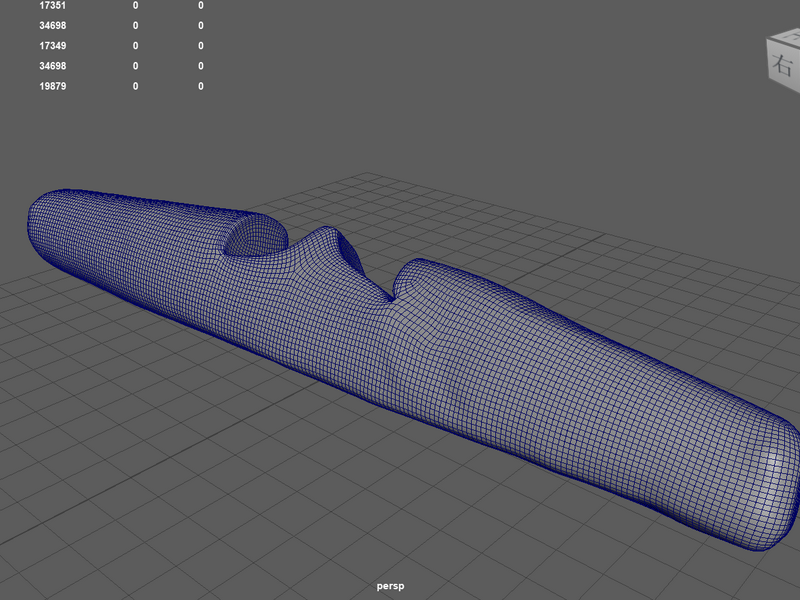Click the persp camera label

(x=390, y=586)
